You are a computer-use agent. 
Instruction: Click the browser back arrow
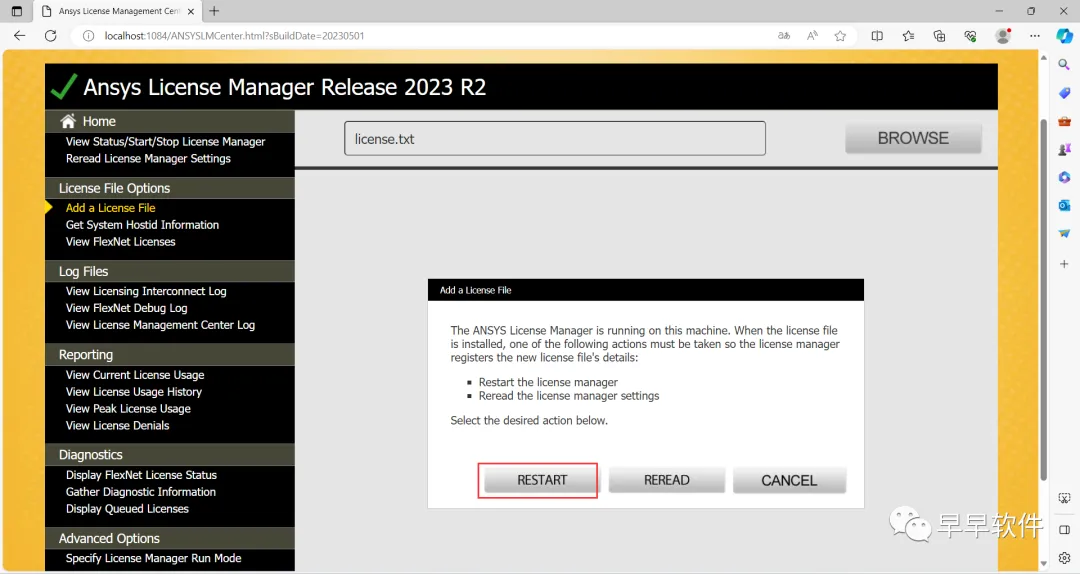tap(19, 36)
